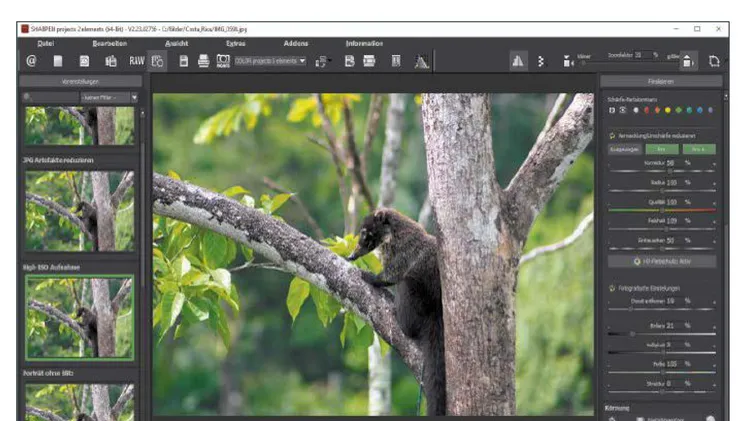Screen dimensions: 750x421
Task: Open the Datei menu
Action: point(45,43)
